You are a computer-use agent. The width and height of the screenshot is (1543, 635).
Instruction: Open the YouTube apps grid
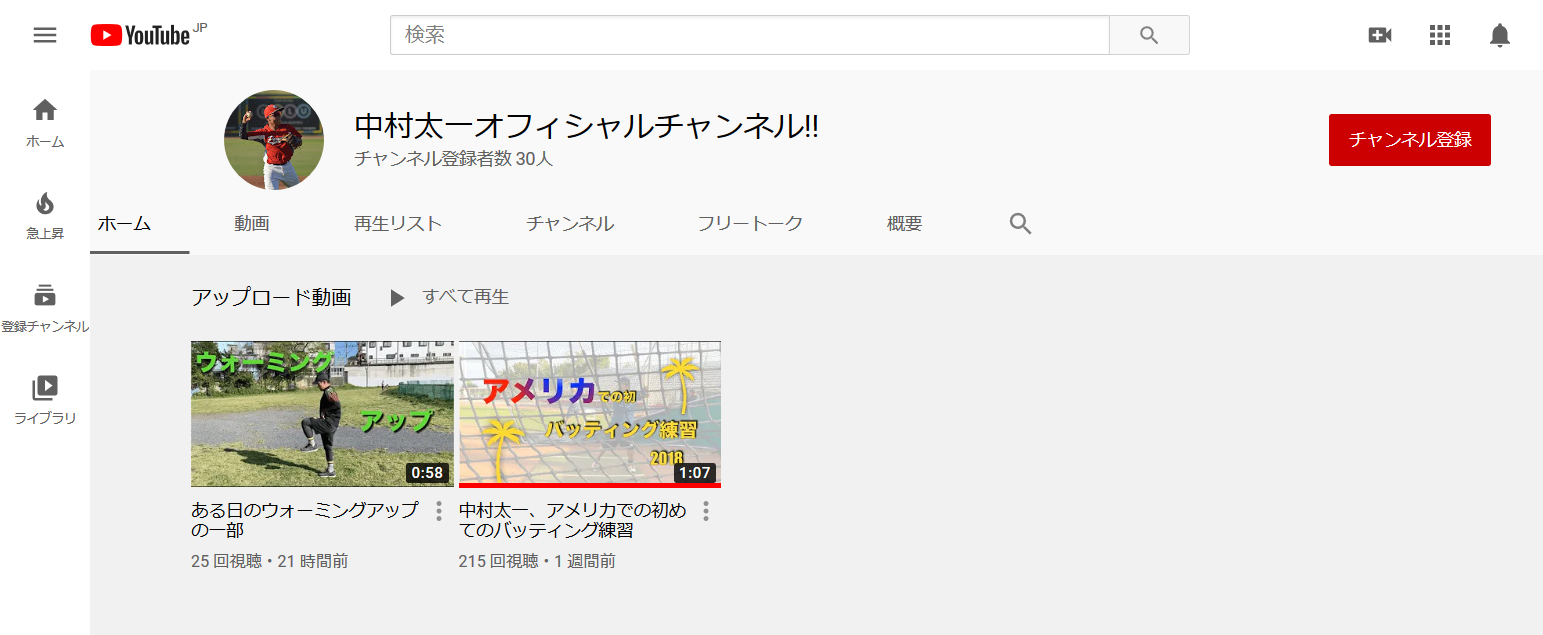tap(1439, 35)
